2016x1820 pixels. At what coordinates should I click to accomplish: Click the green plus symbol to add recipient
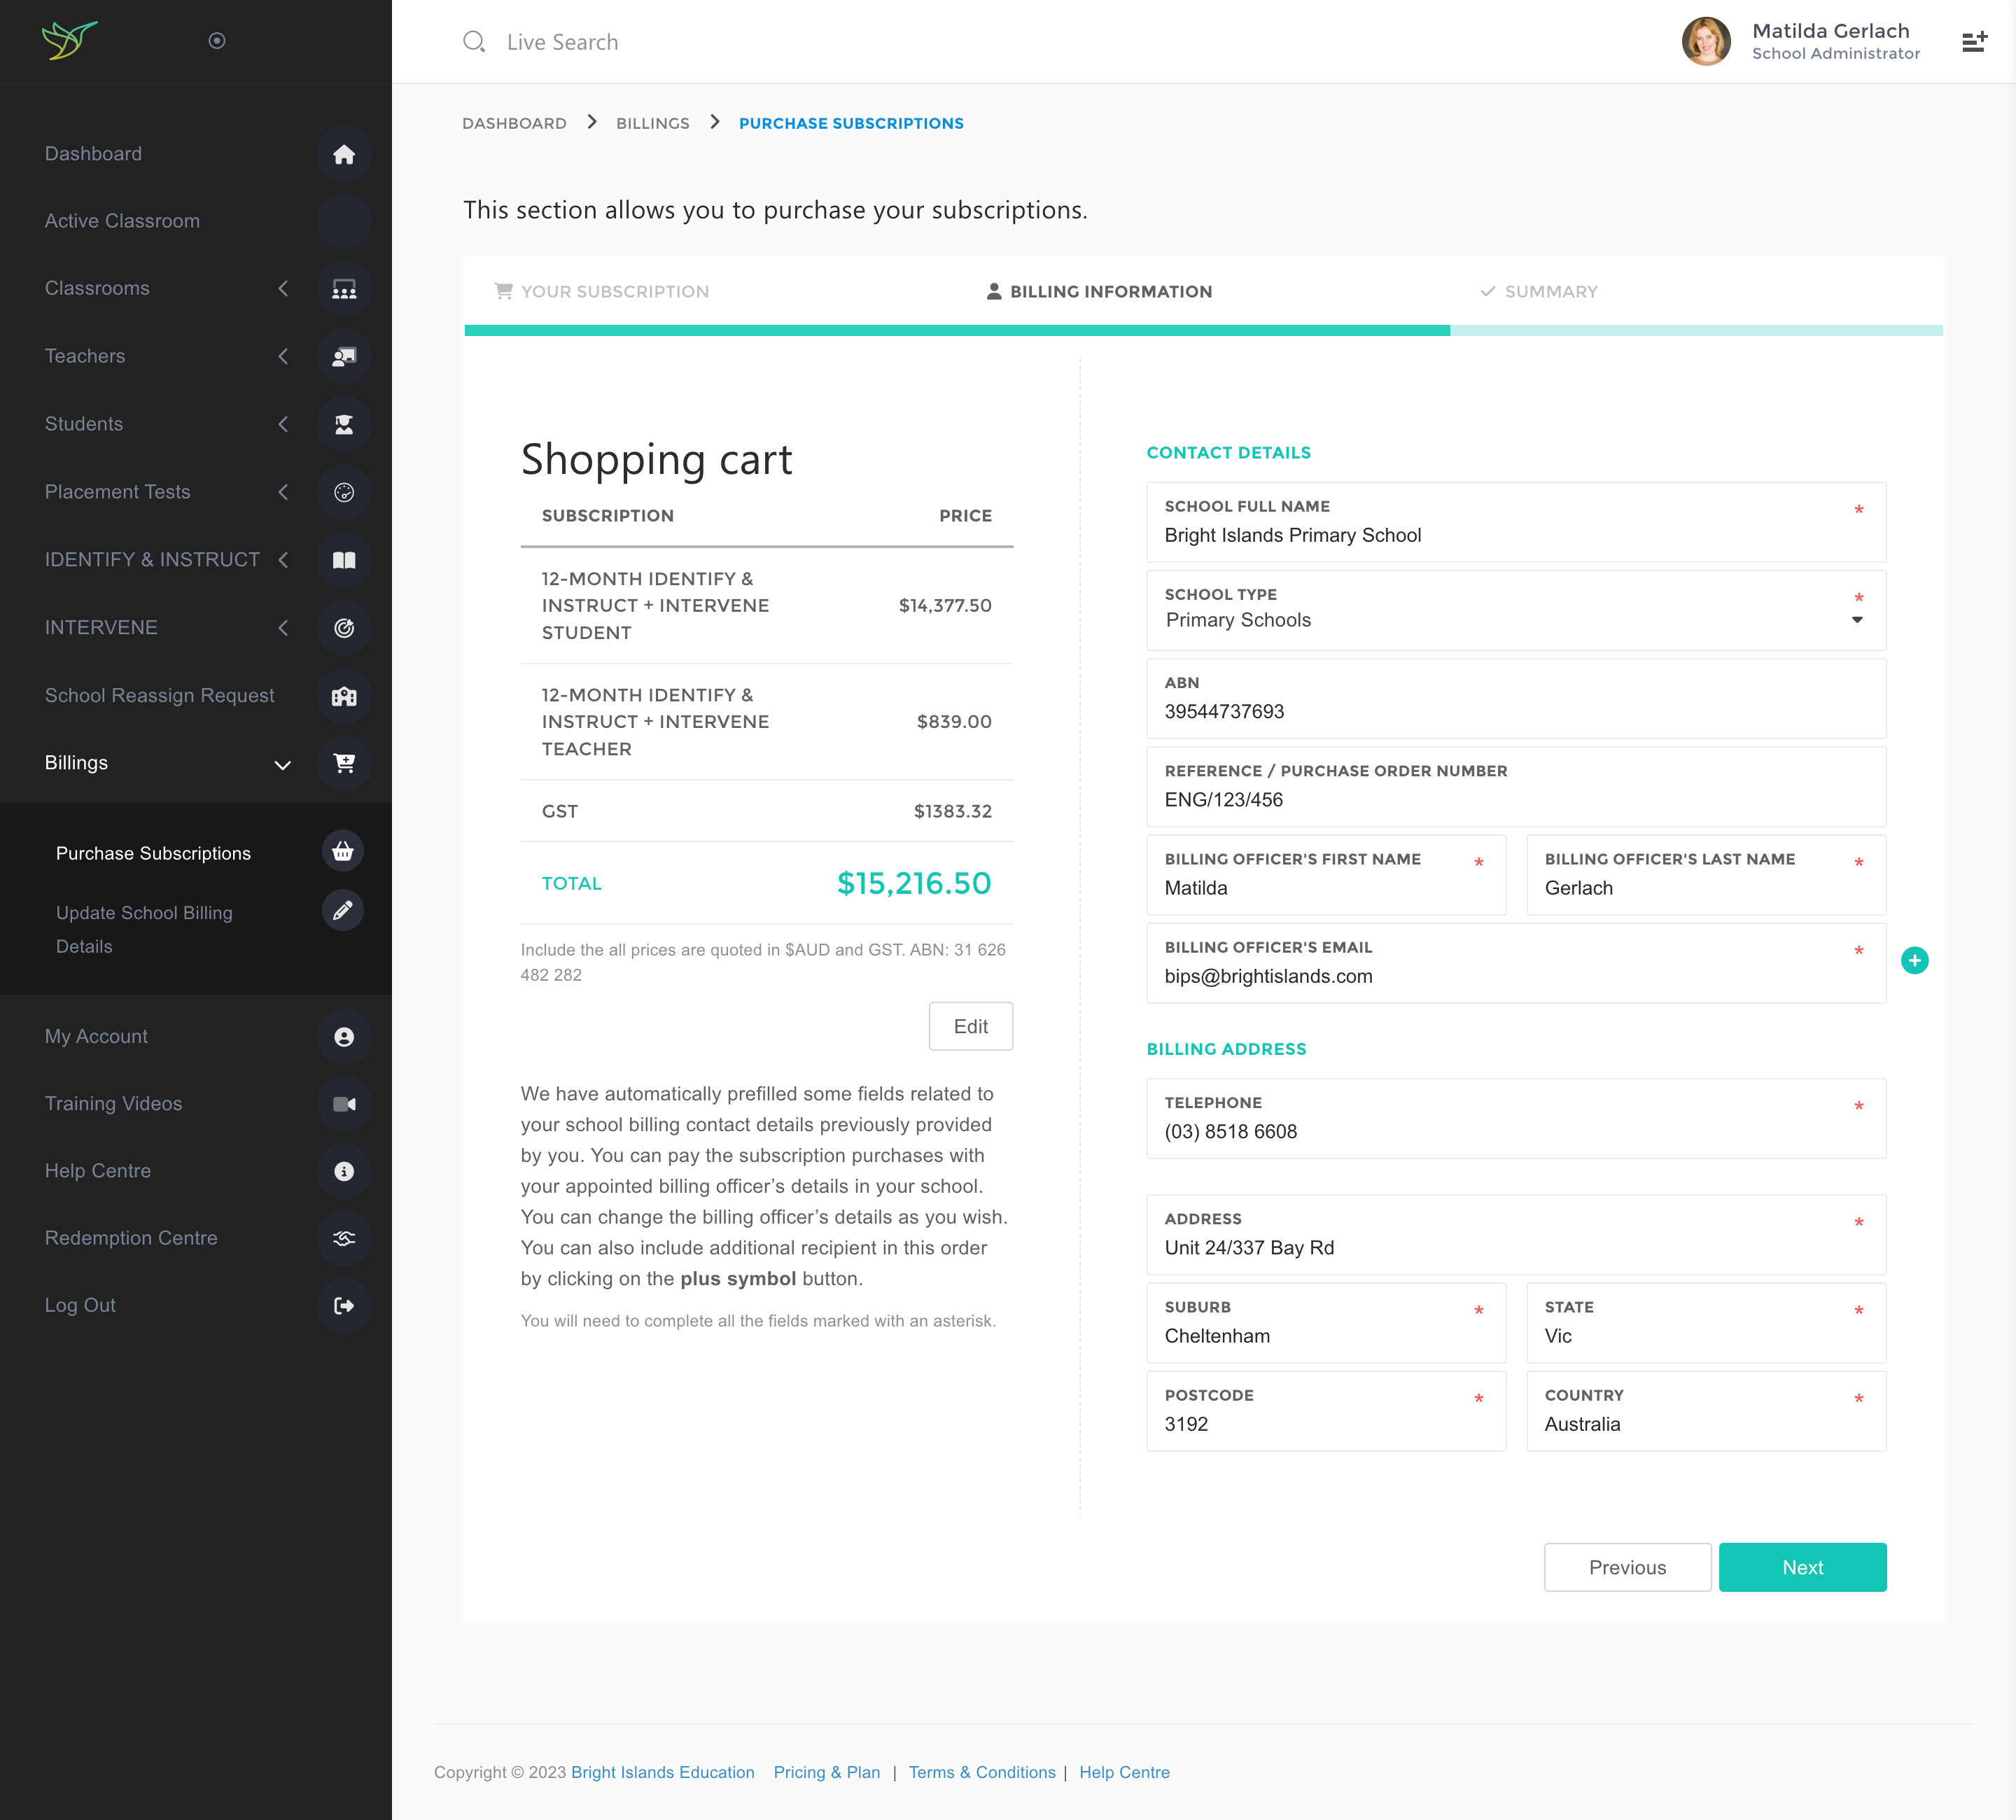pyautogui.click(x=1916, y=960)
